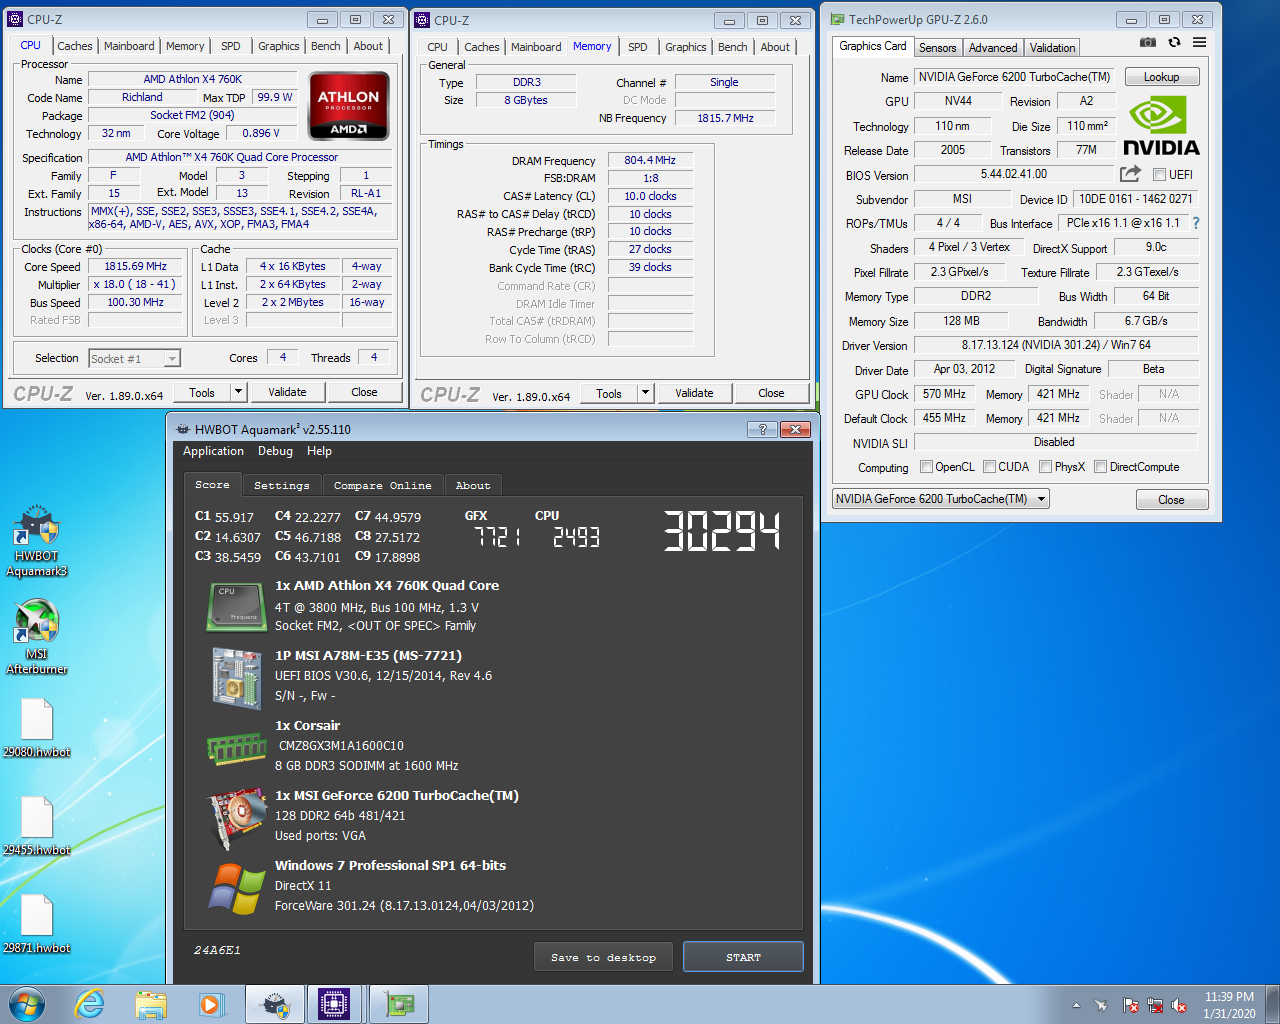Click the volume tray icon

point(1179,1005)
